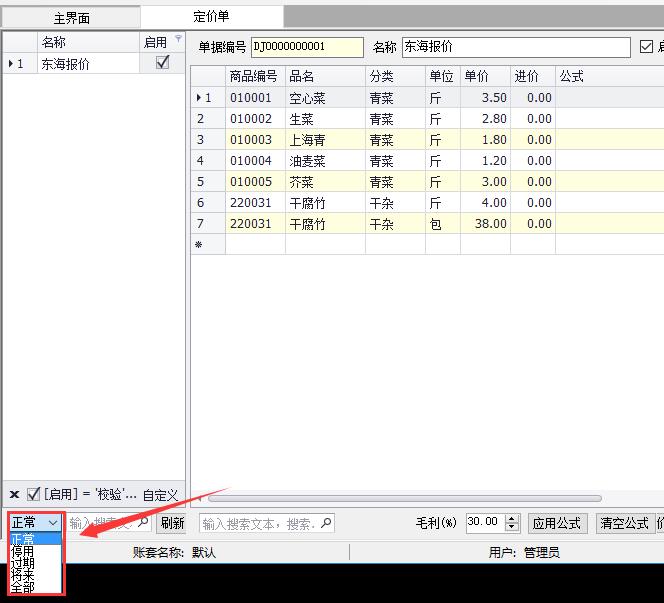Click row header number 6 in the grid
The width and height of the screenshot is (664, 603).
point(208,202)
